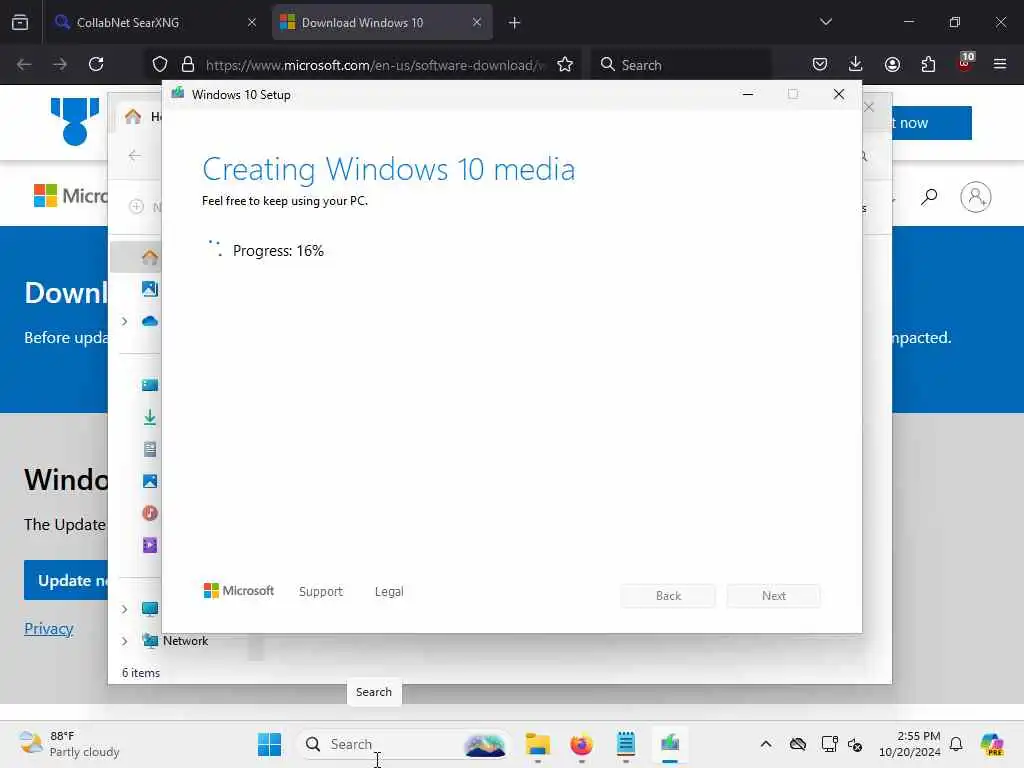Select Gallery in File Explorer sidebar
This screenshot has height=768, width=1024.
click(150, 289)
